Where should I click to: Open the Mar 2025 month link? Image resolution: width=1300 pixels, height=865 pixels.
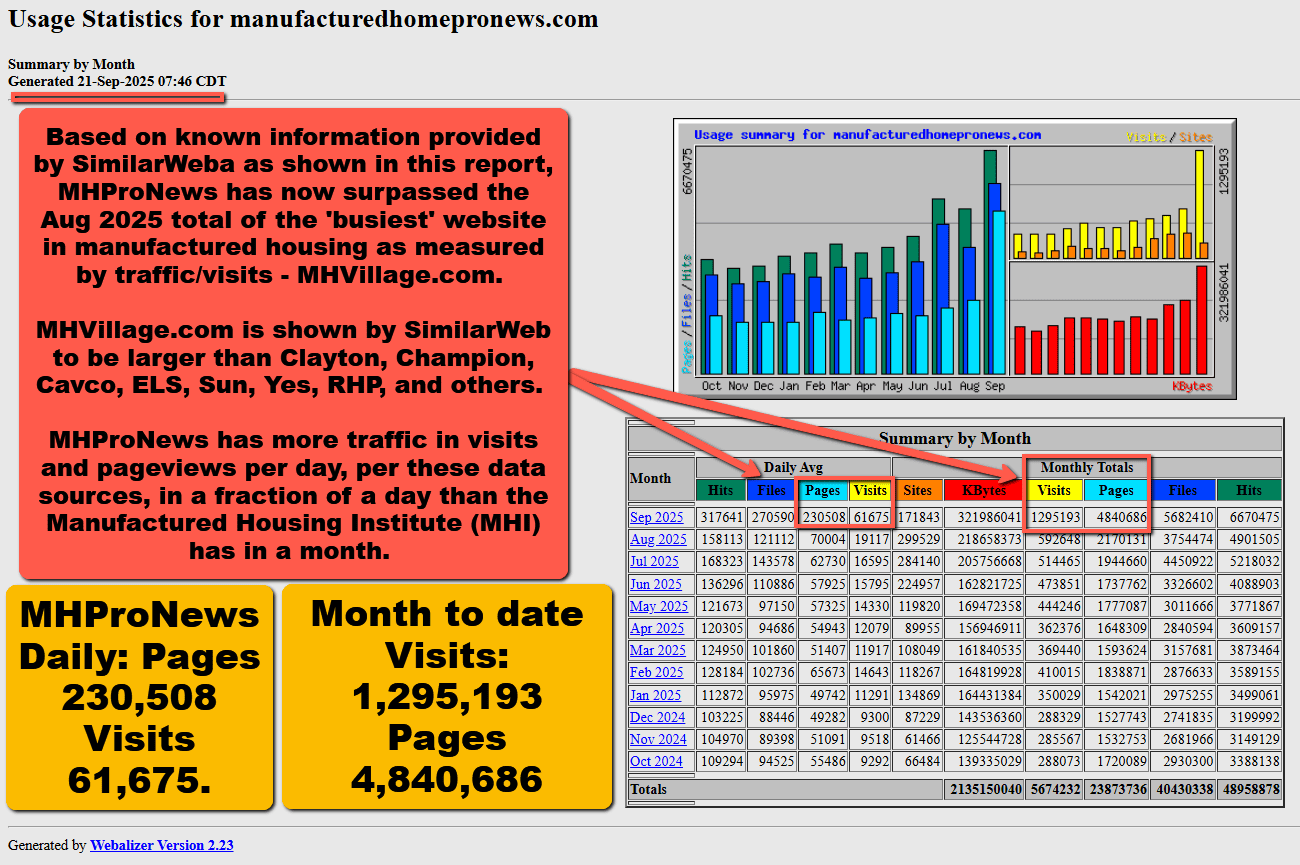(x=658, y=650)
